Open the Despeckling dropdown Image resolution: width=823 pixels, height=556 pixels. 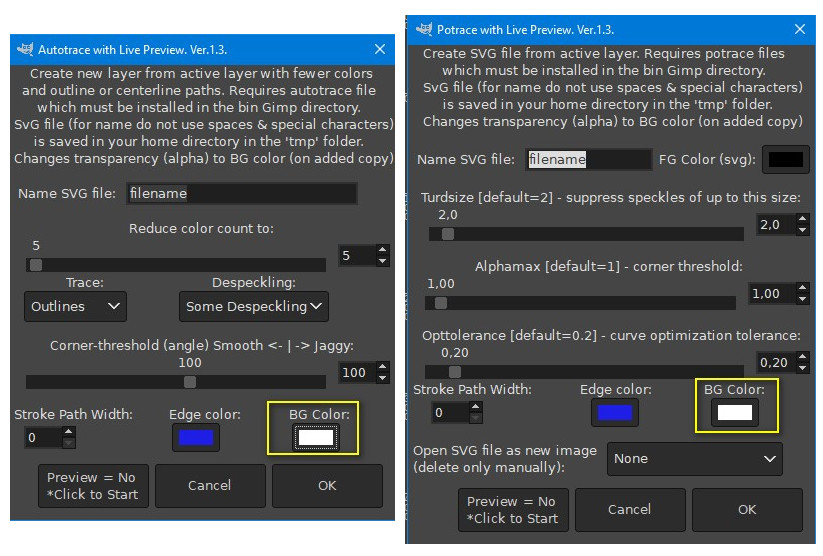click(x=254, y=306)
